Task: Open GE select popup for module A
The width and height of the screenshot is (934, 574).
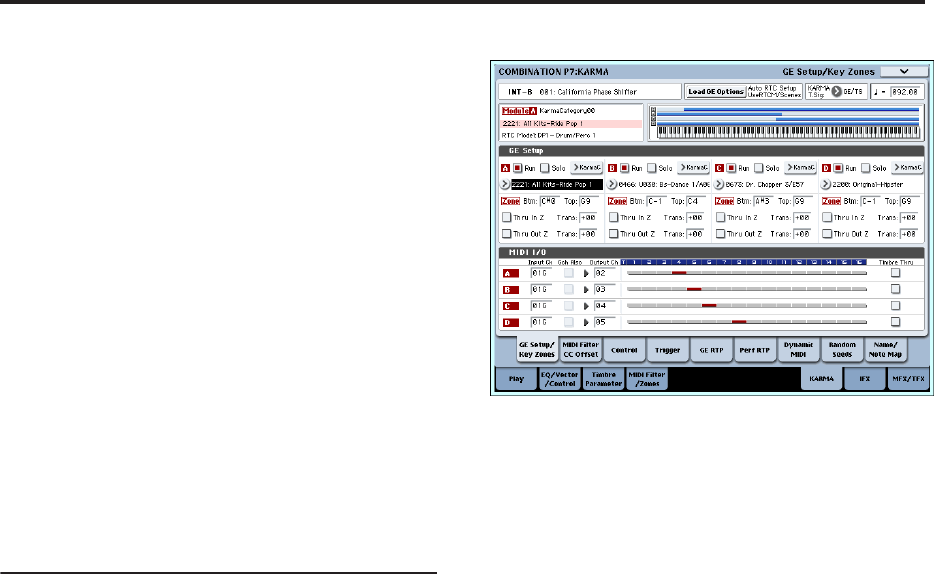Action: coord(505,185)
